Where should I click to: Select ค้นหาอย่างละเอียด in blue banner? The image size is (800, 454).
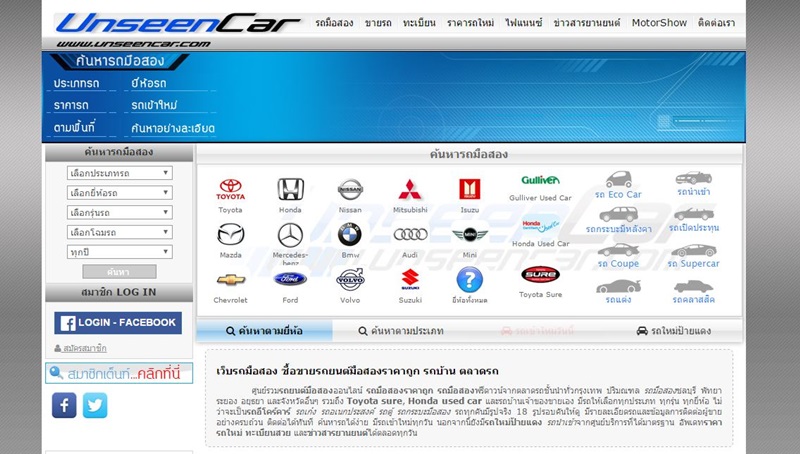coord(173,128)
